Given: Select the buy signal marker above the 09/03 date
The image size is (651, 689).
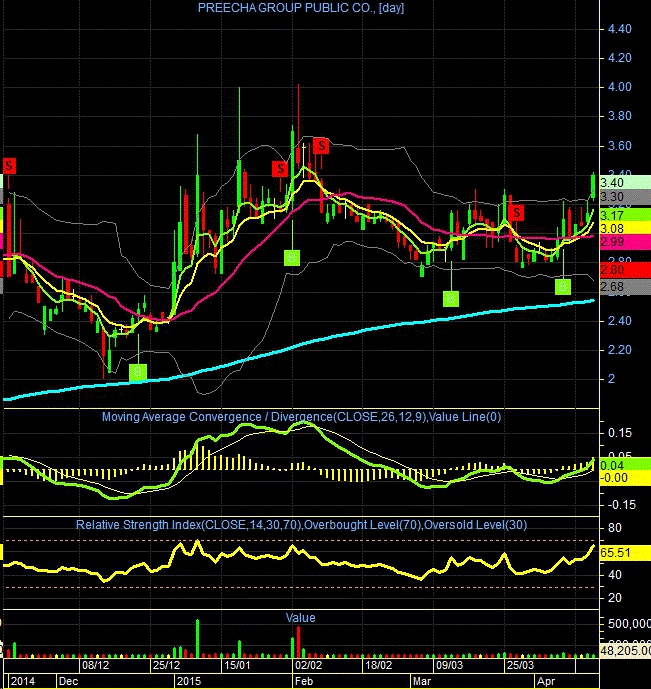Looking at the screenshot, I should (x=451, y=299).
